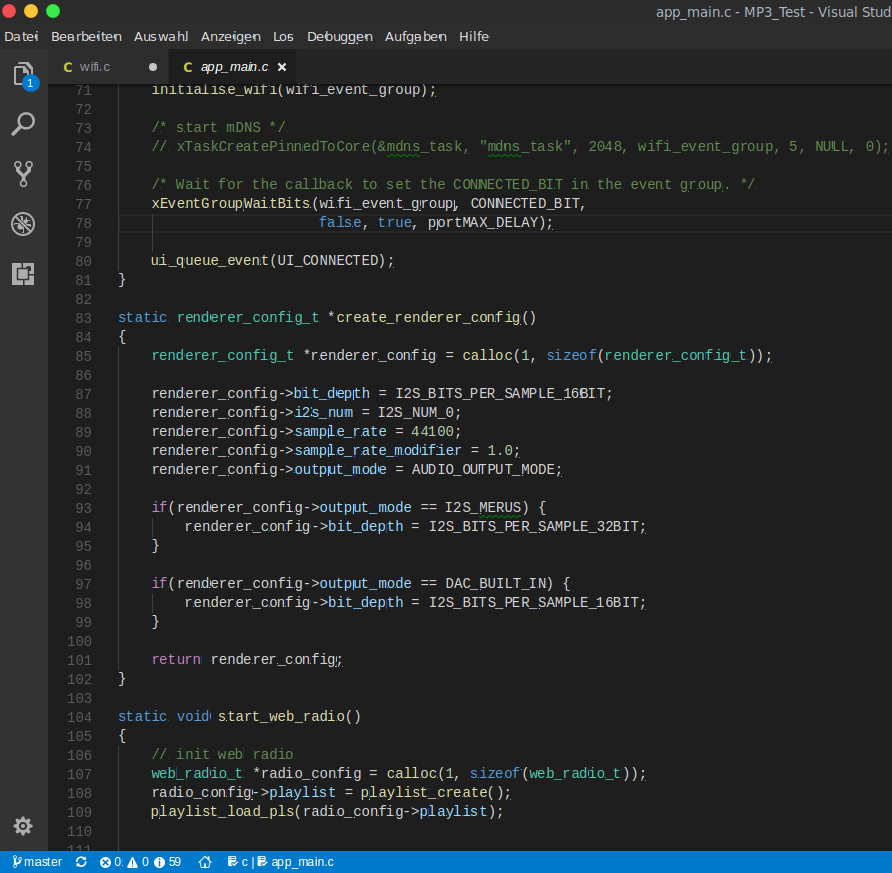Click the info 59 notification indicator
The image size is (892, 873).
pyautogui.click(x=164, y=861)
